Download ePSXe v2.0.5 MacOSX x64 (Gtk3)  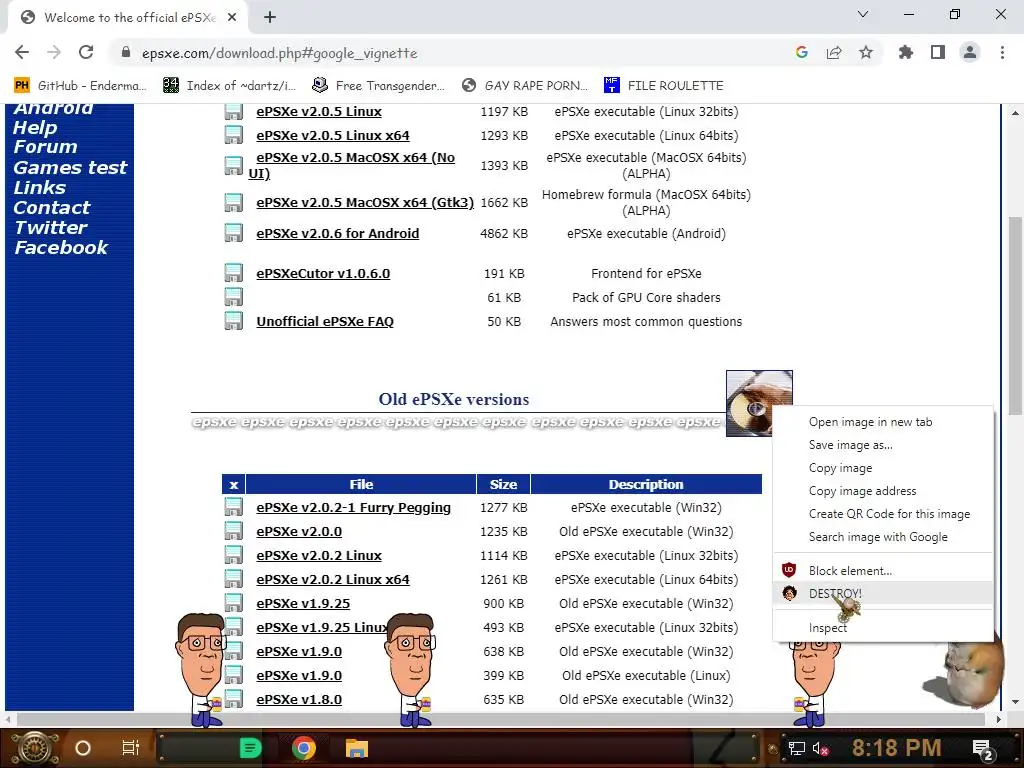(x=365, y=202)
